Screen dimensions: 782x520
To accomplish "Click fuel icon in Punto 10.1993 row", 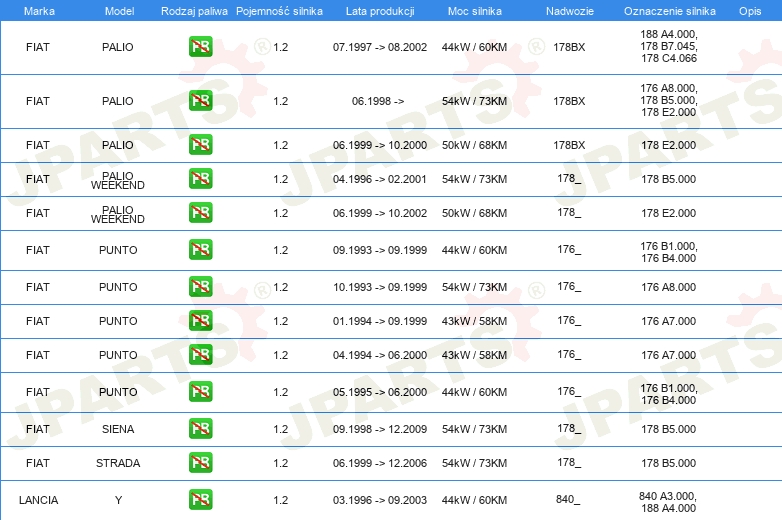I will tap(200, 287).
